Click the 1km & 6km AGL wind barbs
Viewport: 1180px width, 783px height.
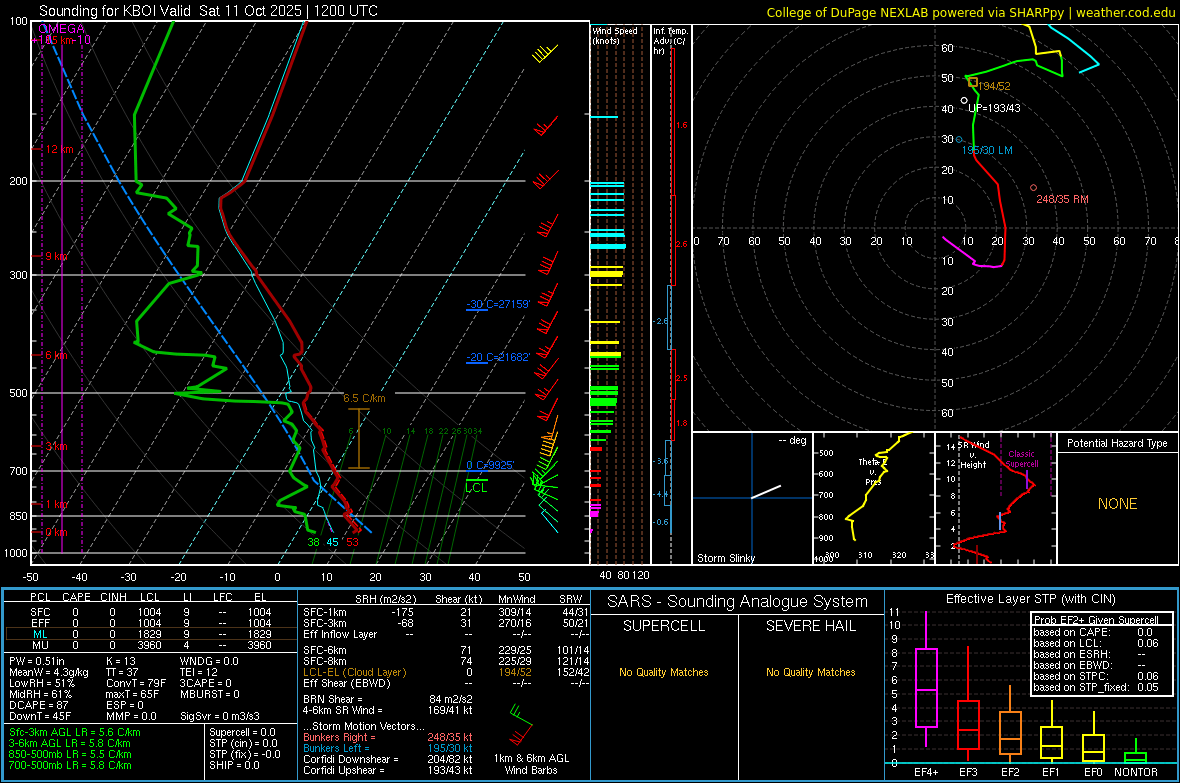coord(521,723)
